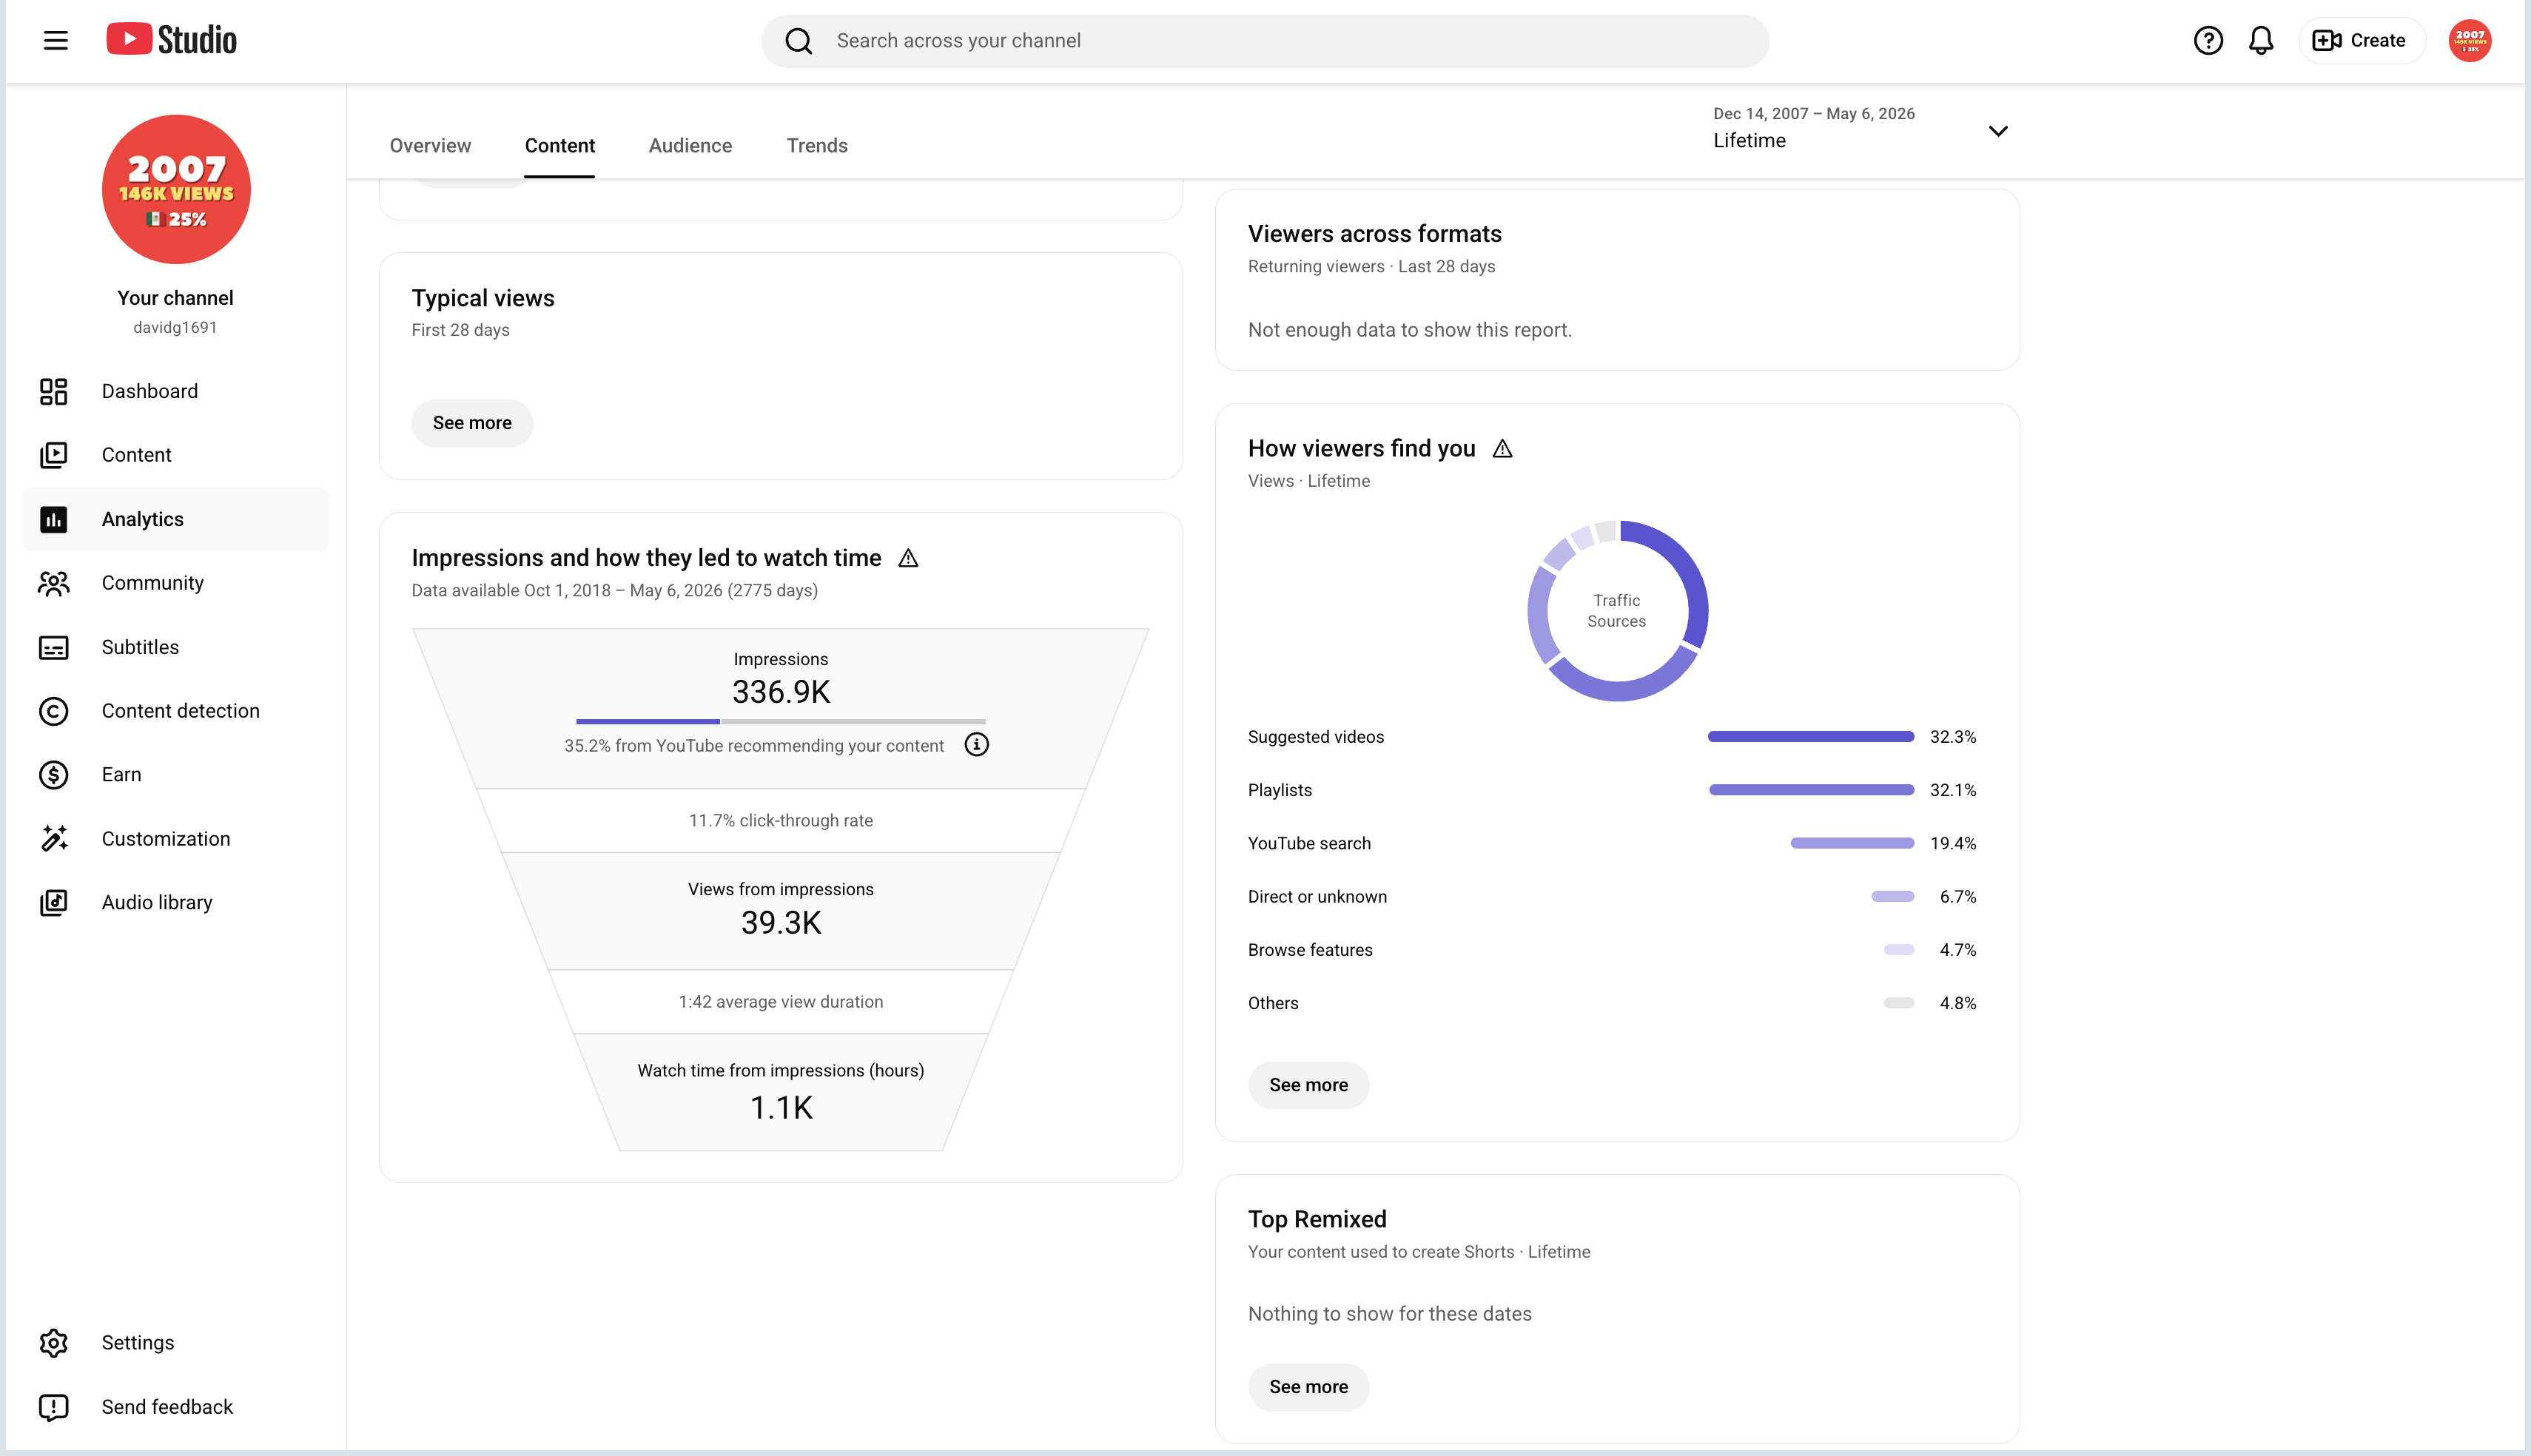Open the hamburger navigation menu
Image resolution: width=2531 pixels, height=1456 pixels.
coord(56,40)
